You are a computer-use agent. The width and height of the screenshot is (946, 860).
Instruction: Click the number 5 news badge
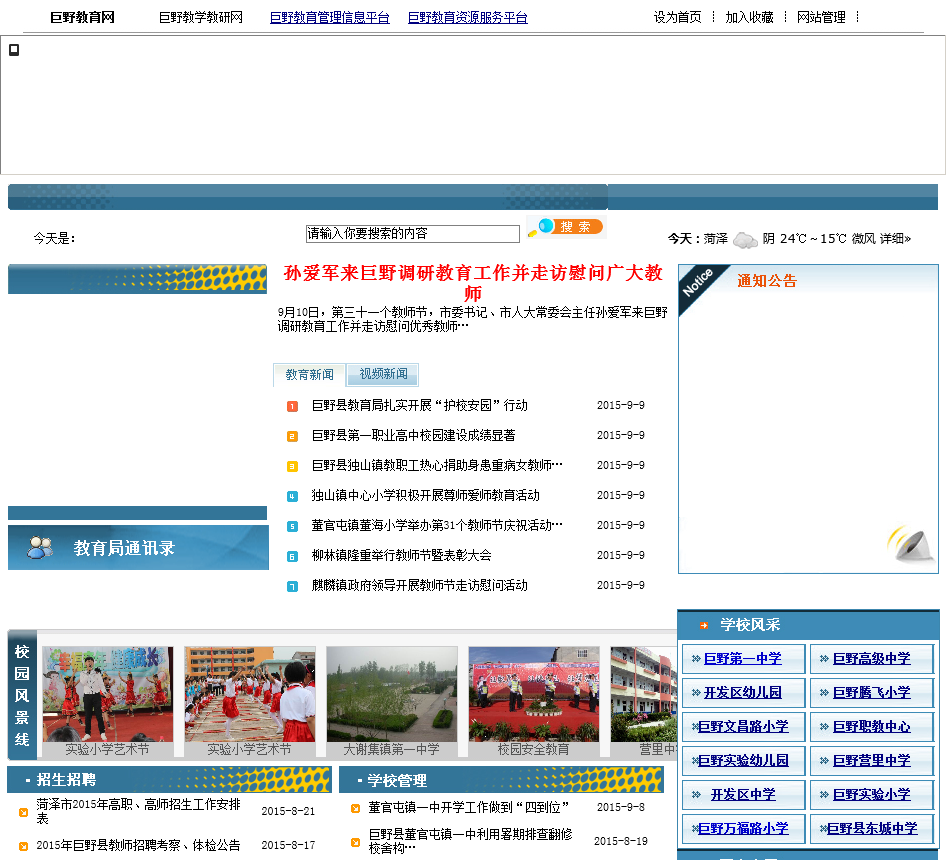pos(292,526)
